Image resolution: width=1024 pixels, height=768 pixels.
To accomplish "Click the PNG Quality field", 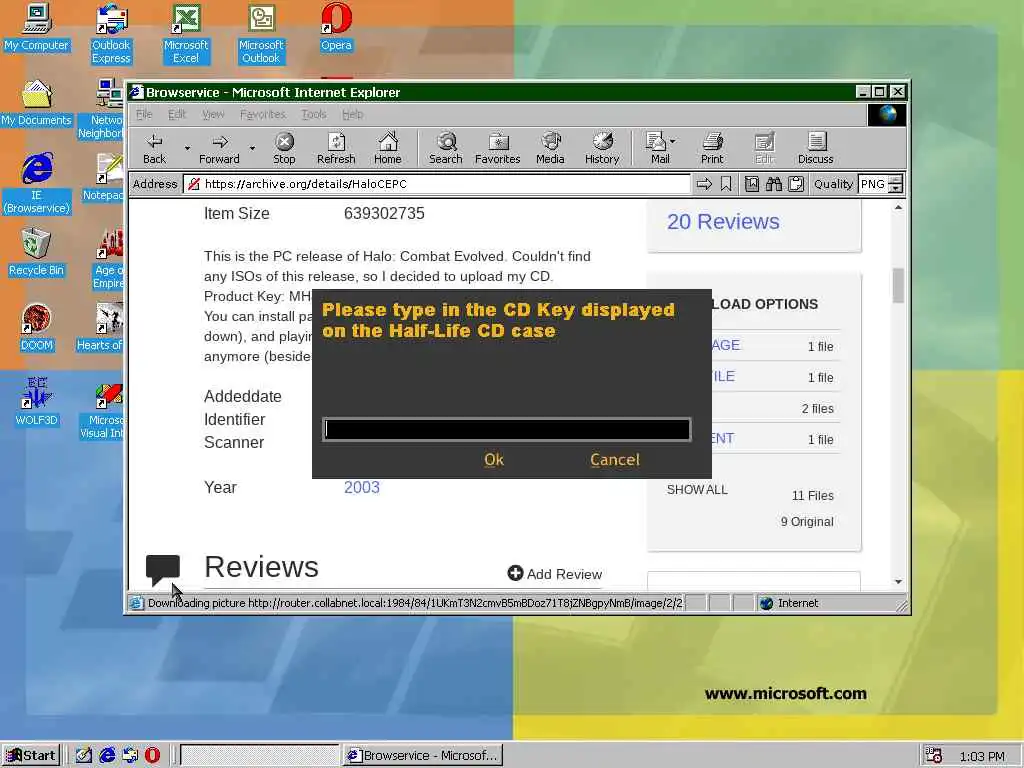I will click(874, 184).
